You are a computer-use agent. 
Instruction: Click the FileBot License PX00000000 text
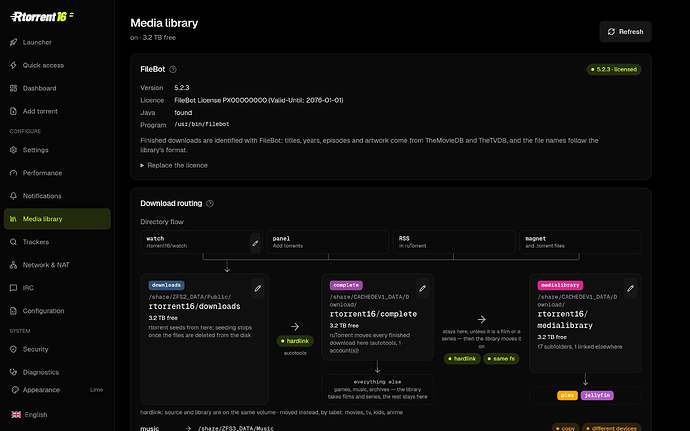[x=259, y=100]
